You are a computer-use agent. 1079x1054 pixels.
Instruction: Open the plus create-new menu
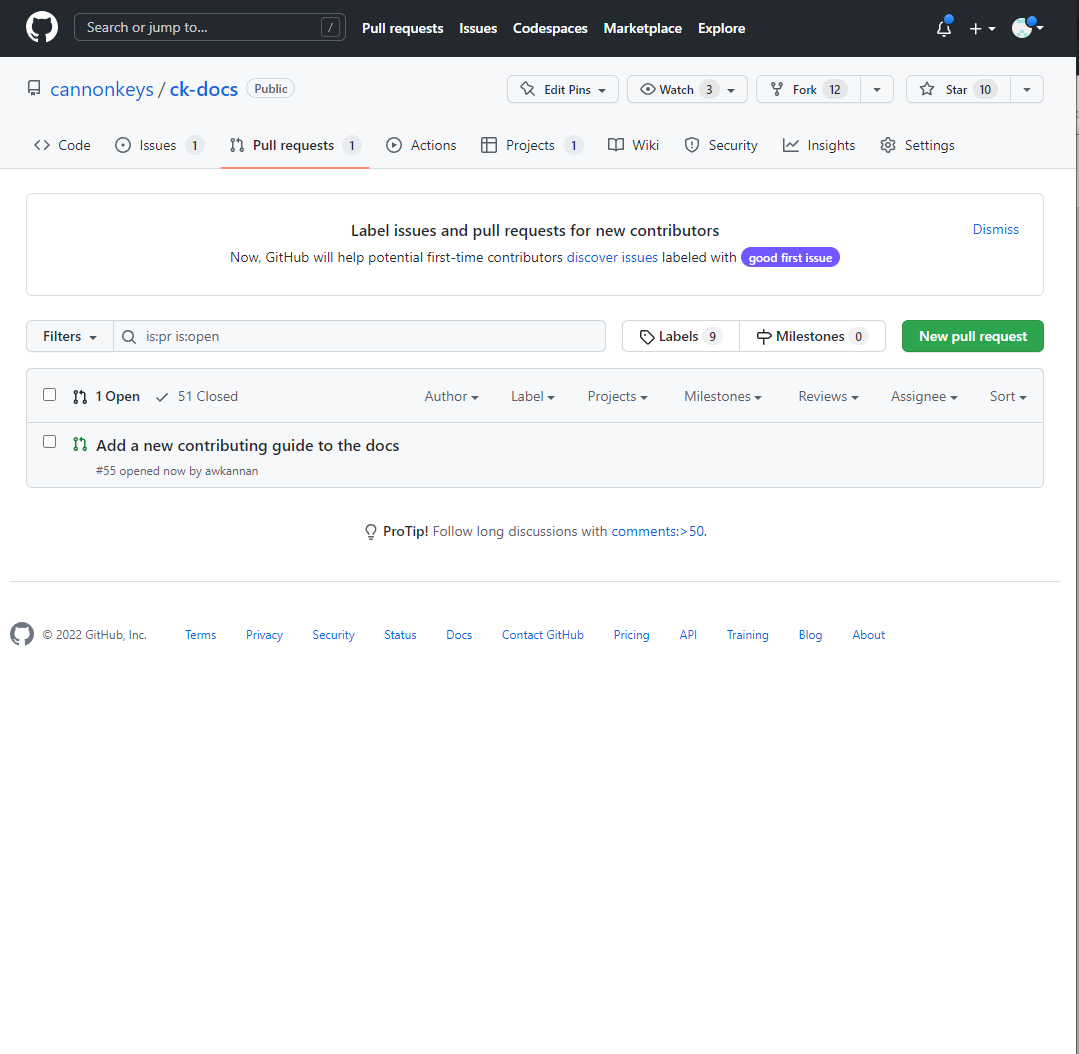click(x=982, y=29)
